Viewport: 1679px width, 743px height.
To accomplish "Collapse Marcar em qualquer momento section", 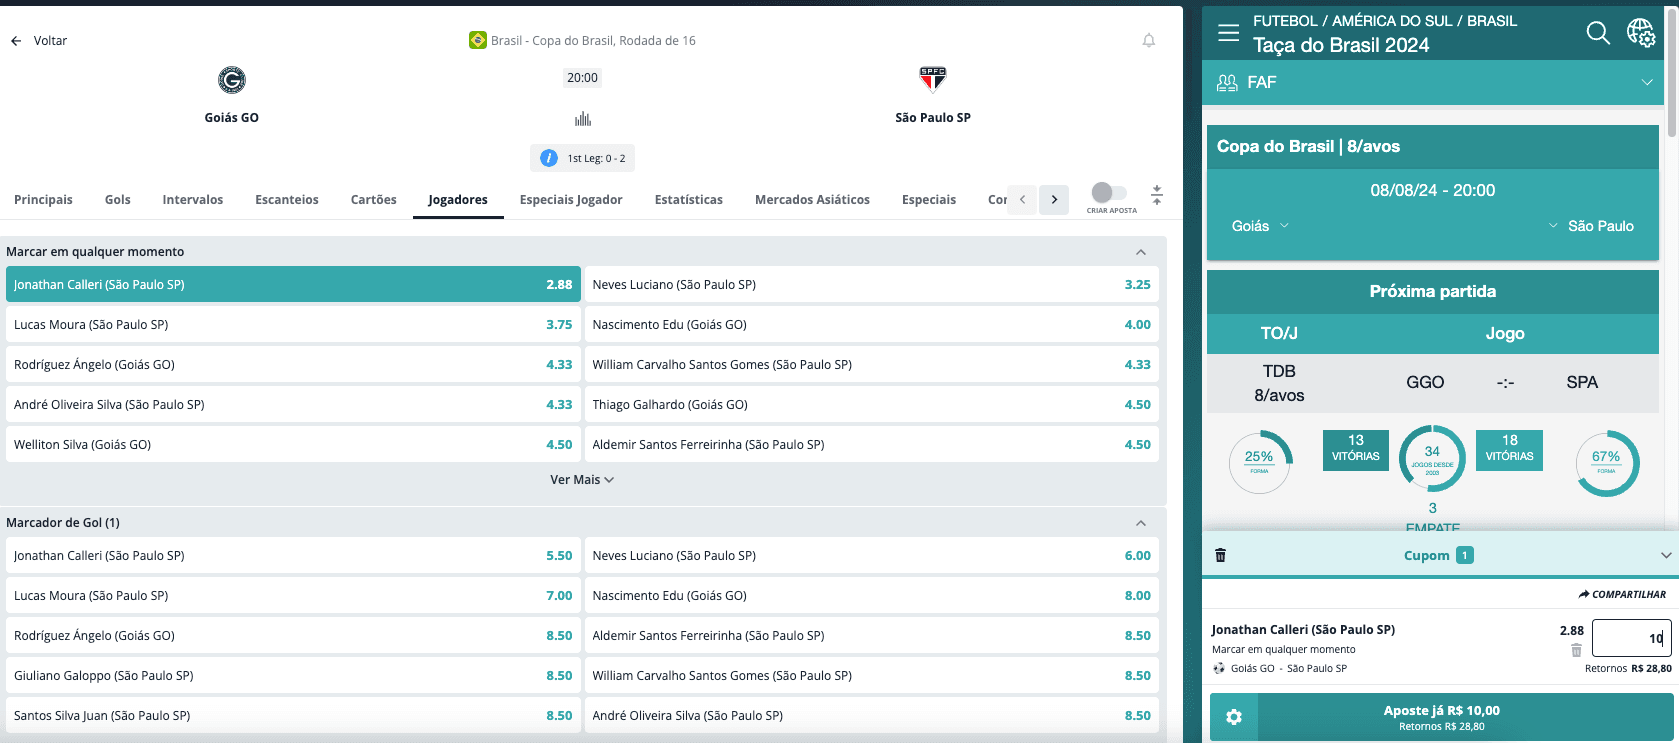I will pyautogui.click(x=1141, y=252).
